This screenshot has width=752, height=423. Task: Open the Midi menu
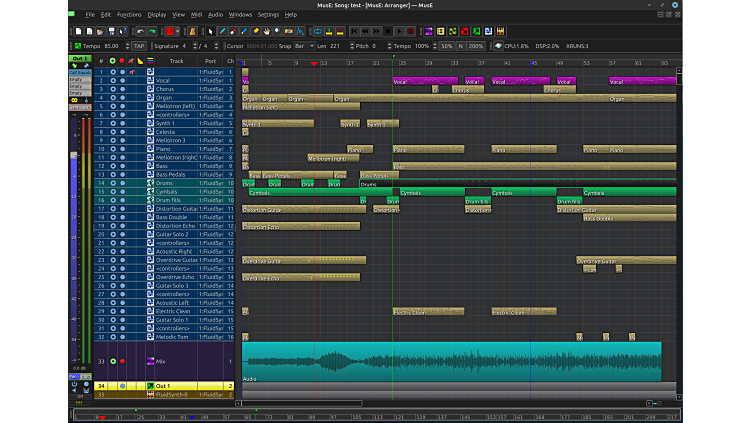(x=195, y=15)
